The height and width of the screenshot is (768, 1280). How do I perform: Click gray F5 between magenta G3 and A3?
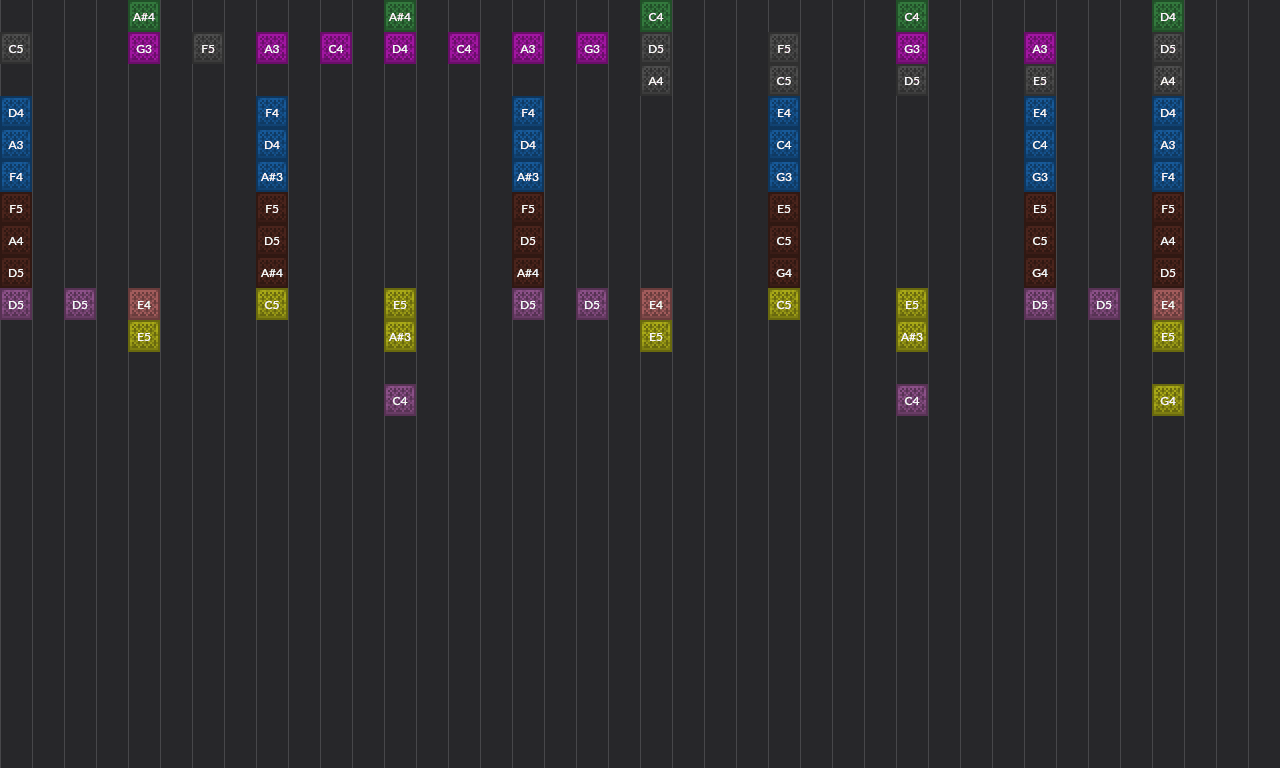208,48
